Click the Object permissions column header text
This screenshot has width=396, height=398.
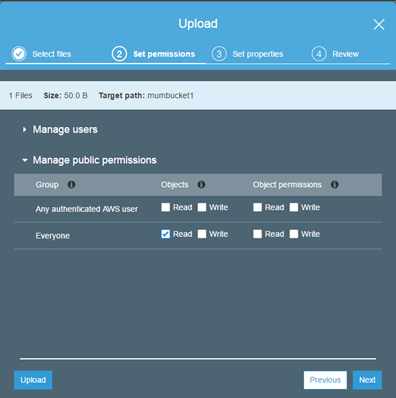(x=287, y=185)
